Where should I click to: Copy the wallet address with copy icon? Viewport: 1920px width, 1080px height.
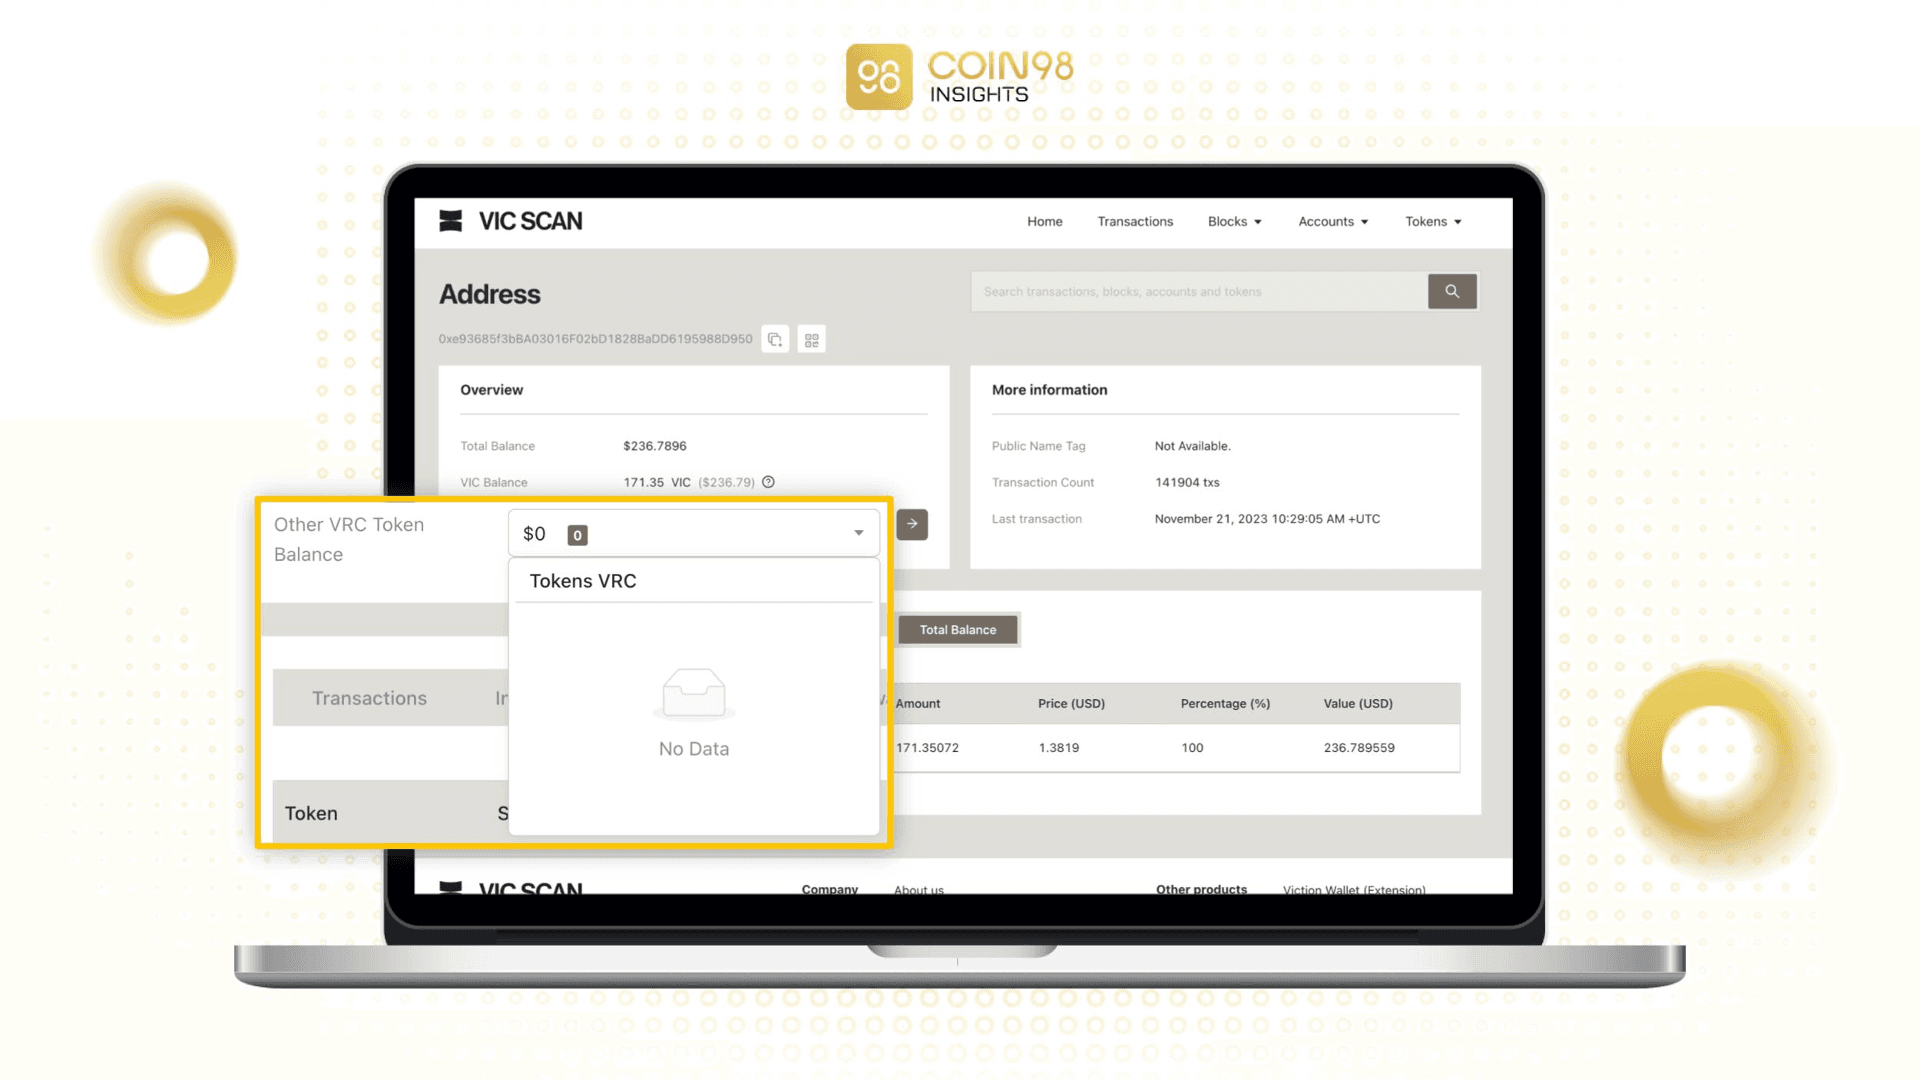pyautogui.click(x=775, y=340)
